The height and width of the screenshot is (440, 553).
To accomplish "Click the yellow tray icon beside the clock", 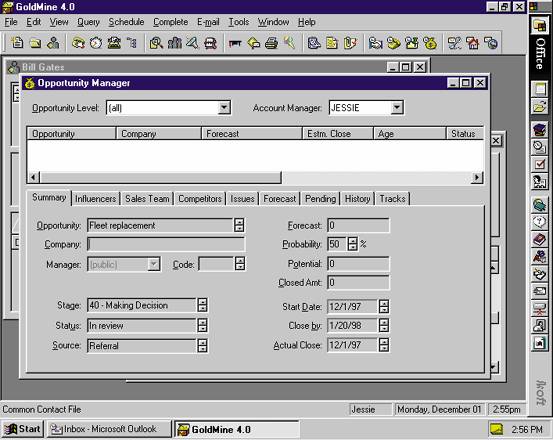I will pyautogui.click(x=497, y=429).
